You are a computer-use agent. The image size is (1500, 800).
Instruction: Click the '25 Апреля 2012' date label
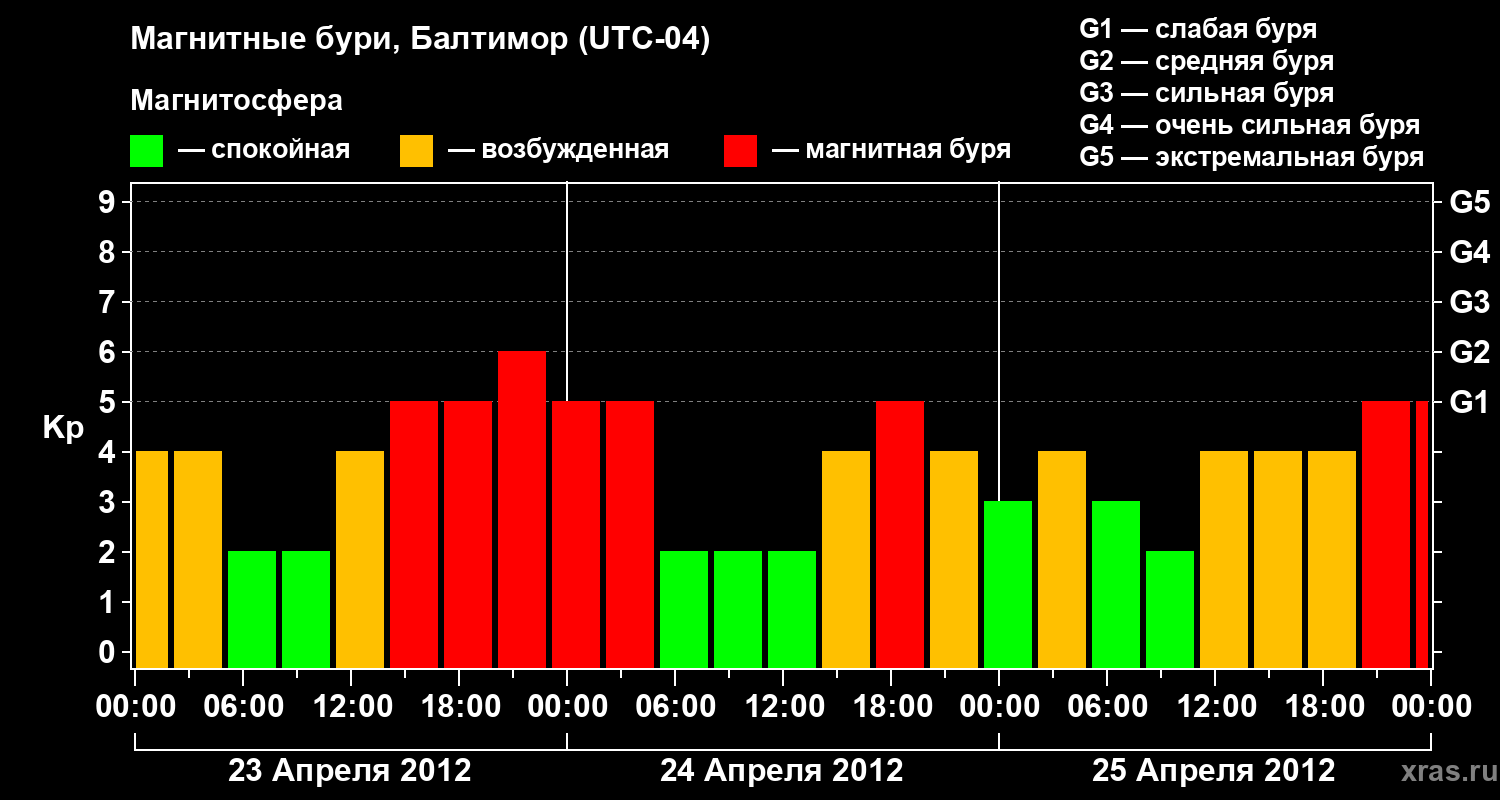1214,771
